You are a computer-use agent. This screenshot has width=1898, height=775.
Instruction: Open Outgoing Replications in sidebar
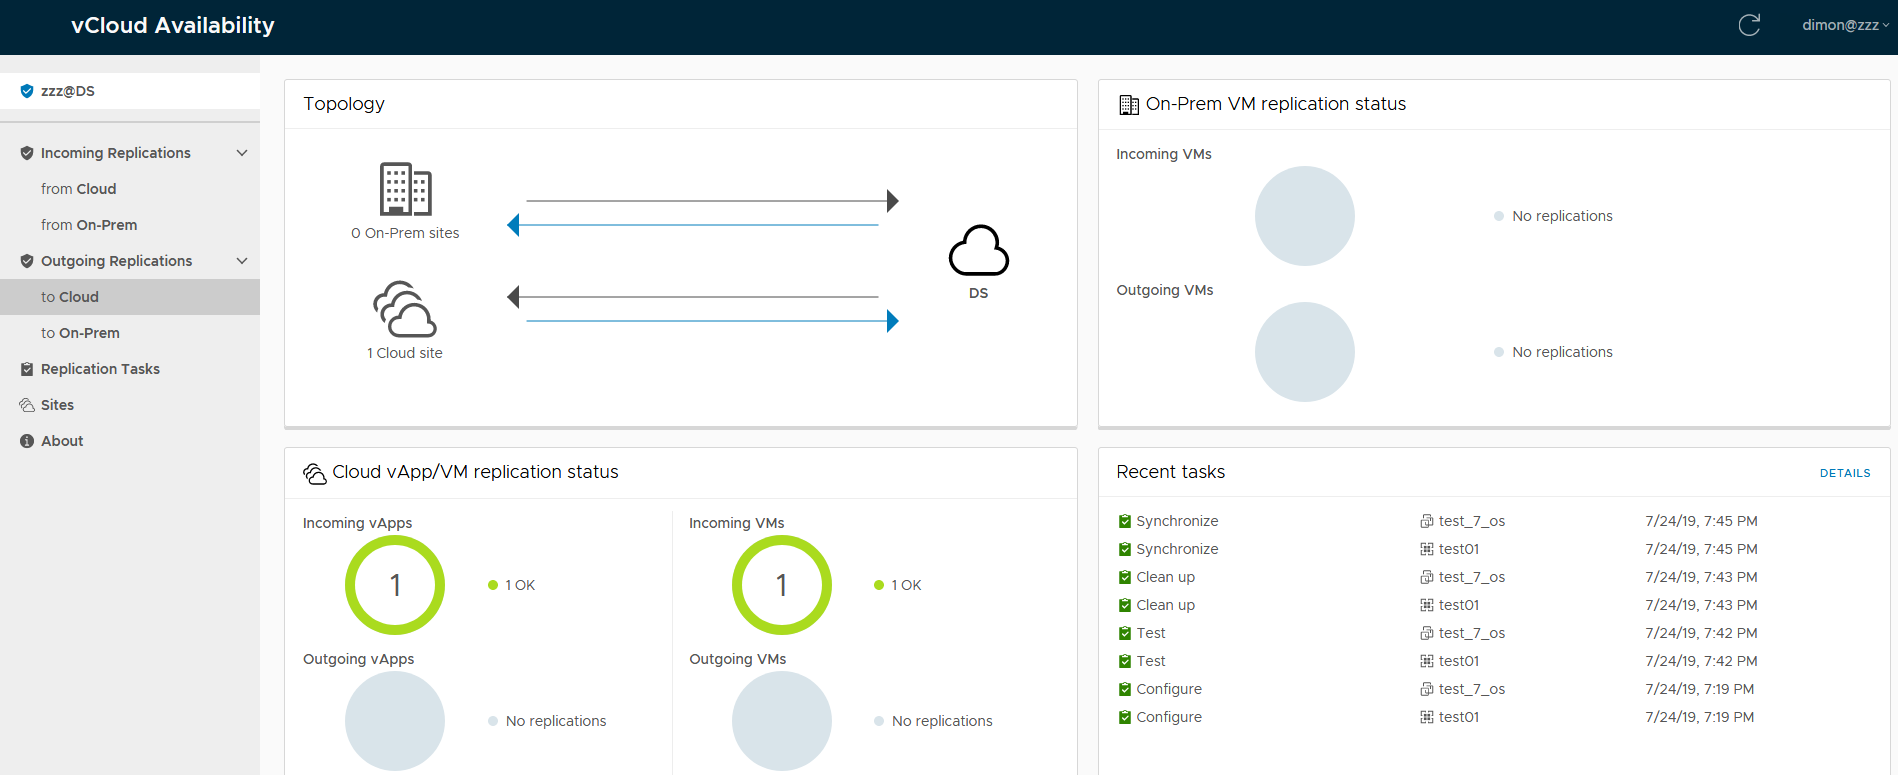point(117,261)
